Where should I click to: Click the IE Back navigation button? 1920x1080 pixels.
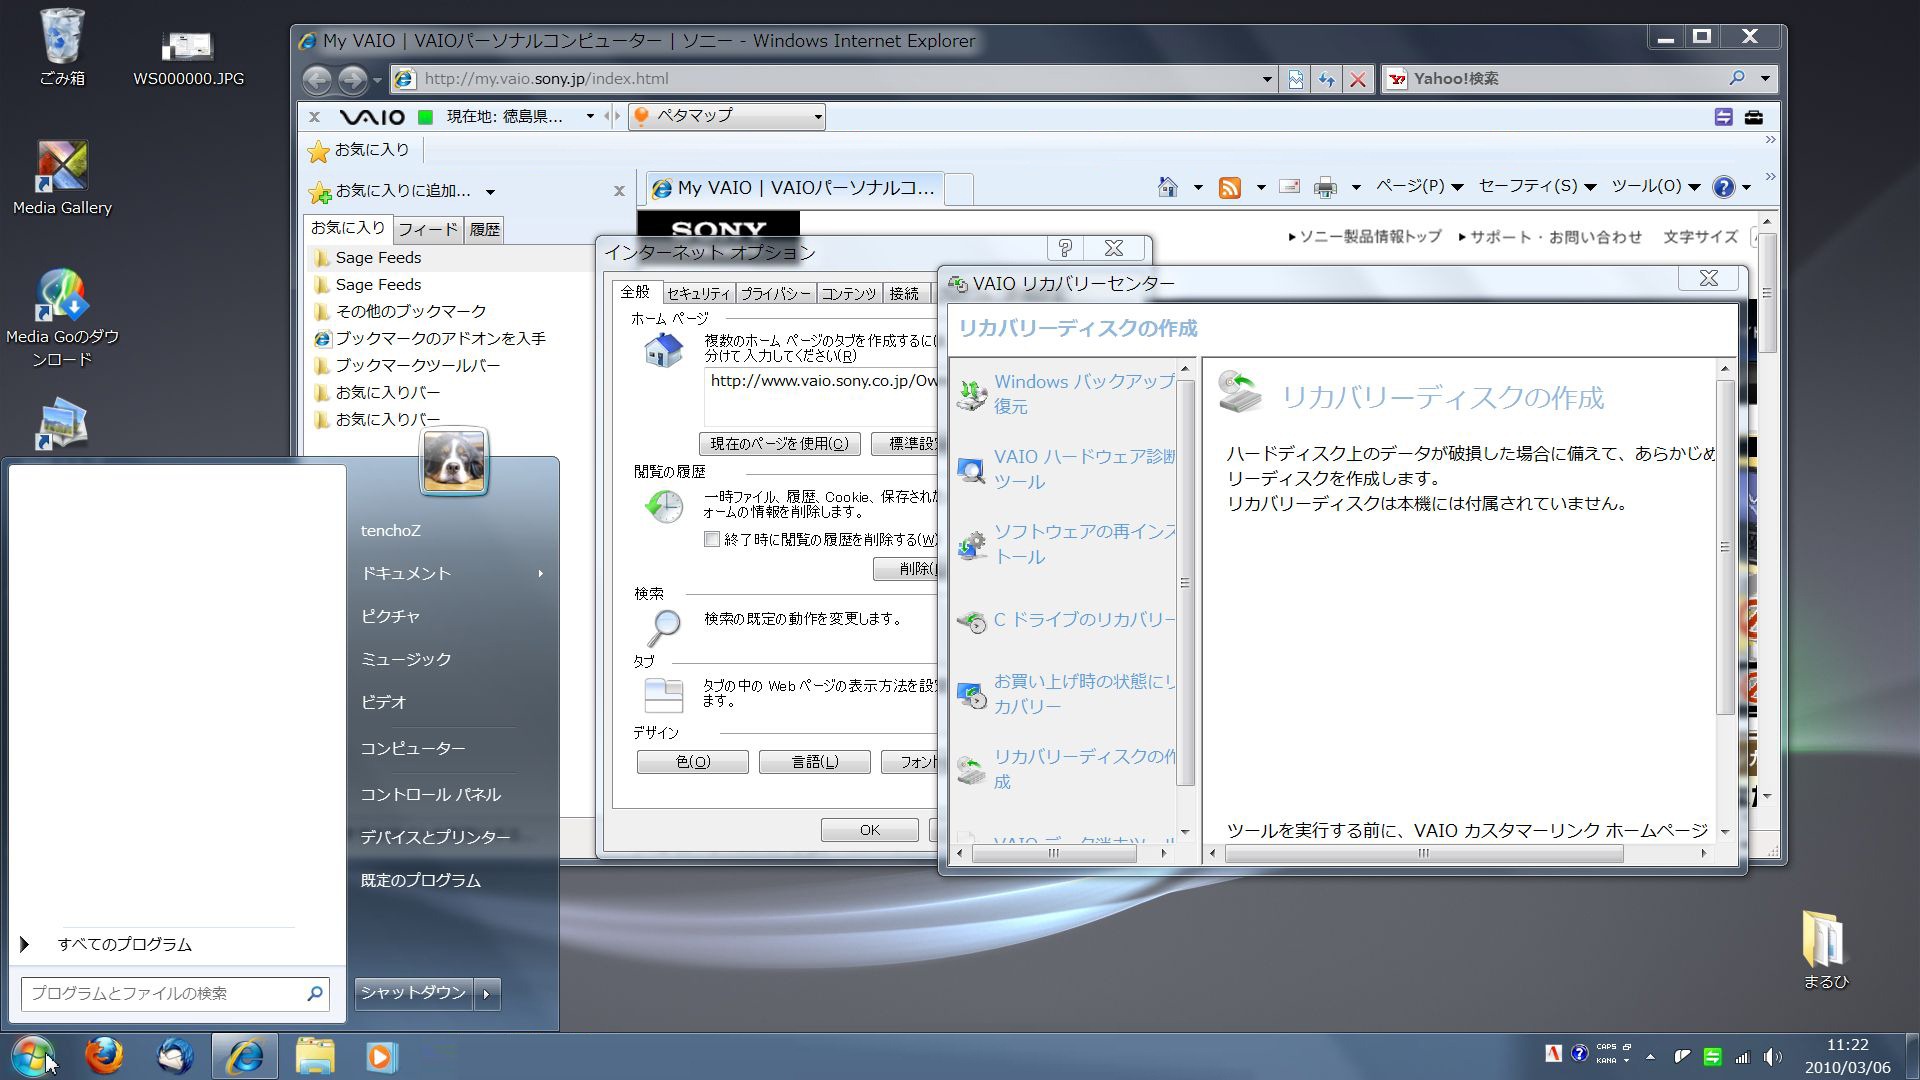317,79
